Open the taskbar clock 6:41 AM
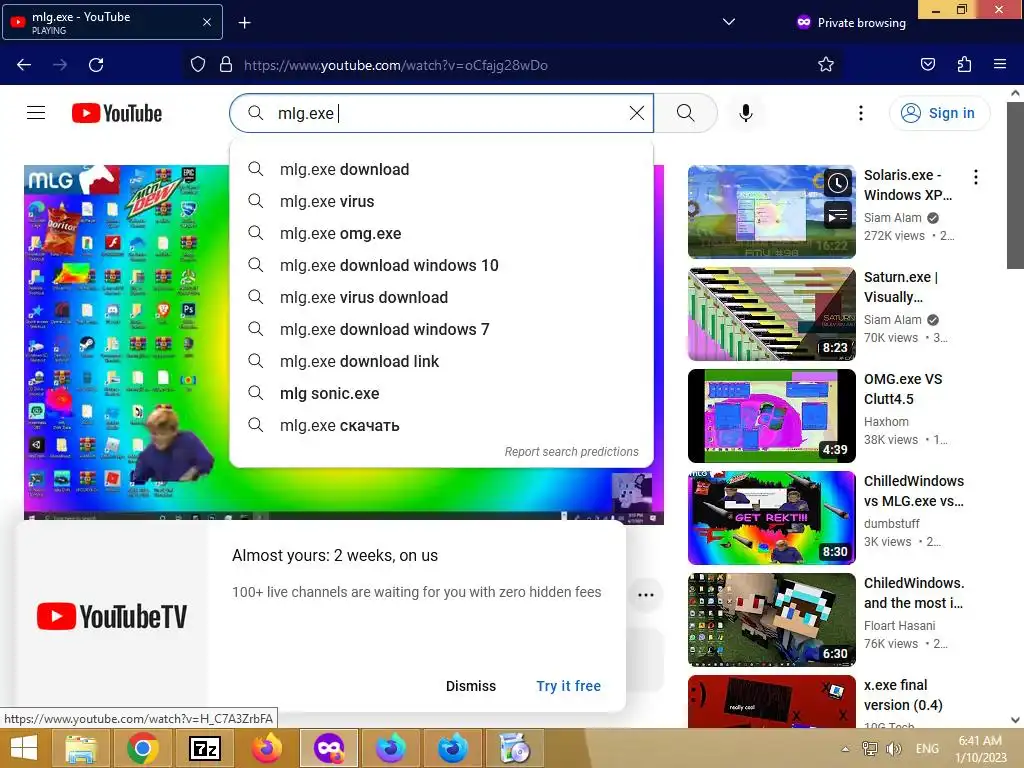This screenshot has height=768, width=1024. [x=980, y=749]
